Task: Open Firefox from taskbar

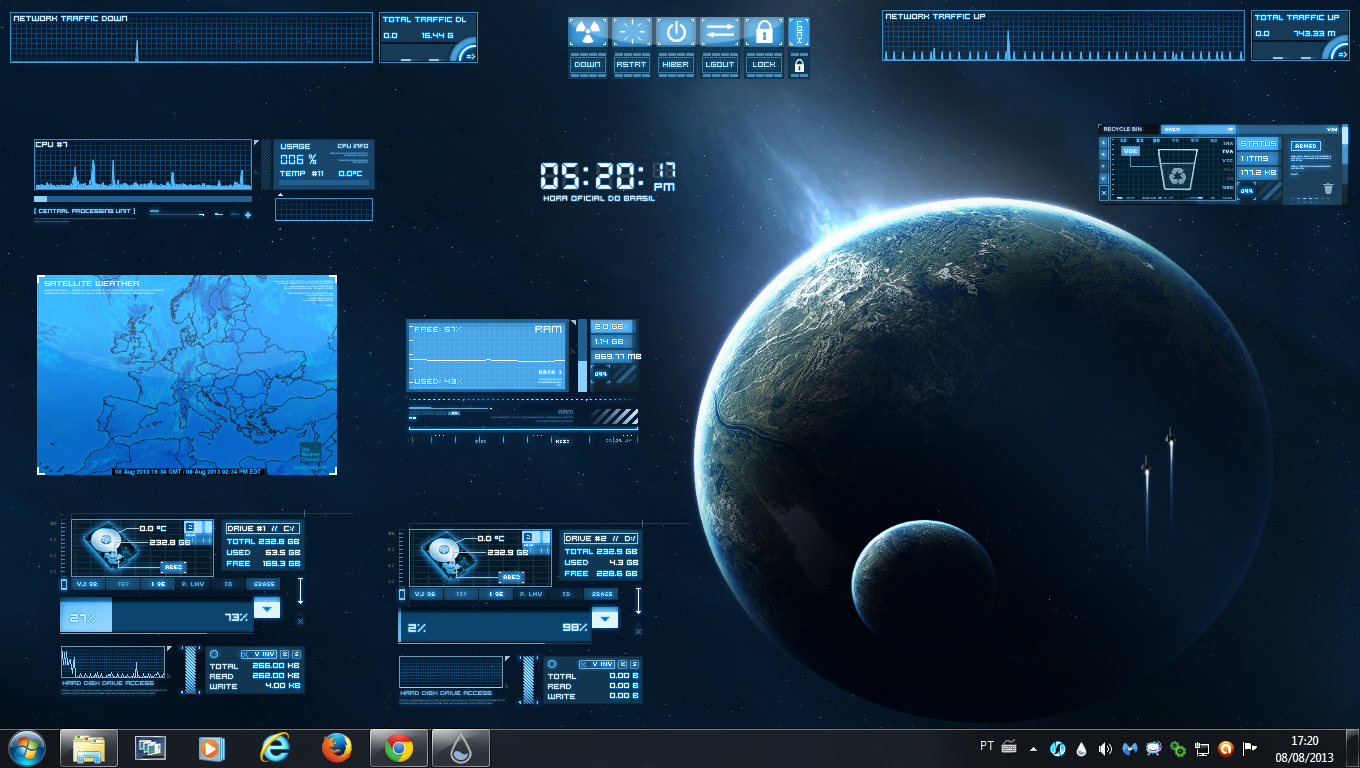Action: pyautogui.click(x=336, y=748)
